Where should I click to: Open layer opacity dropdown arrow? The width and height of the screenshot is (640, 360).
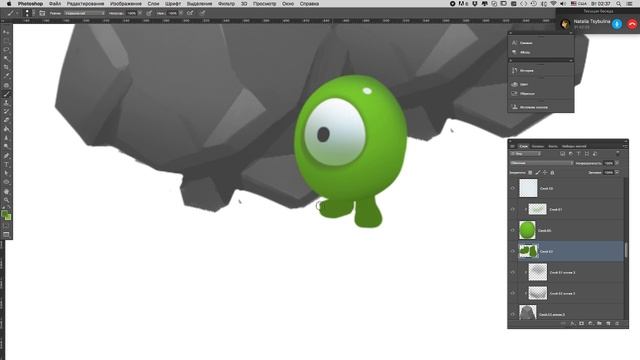617,163
